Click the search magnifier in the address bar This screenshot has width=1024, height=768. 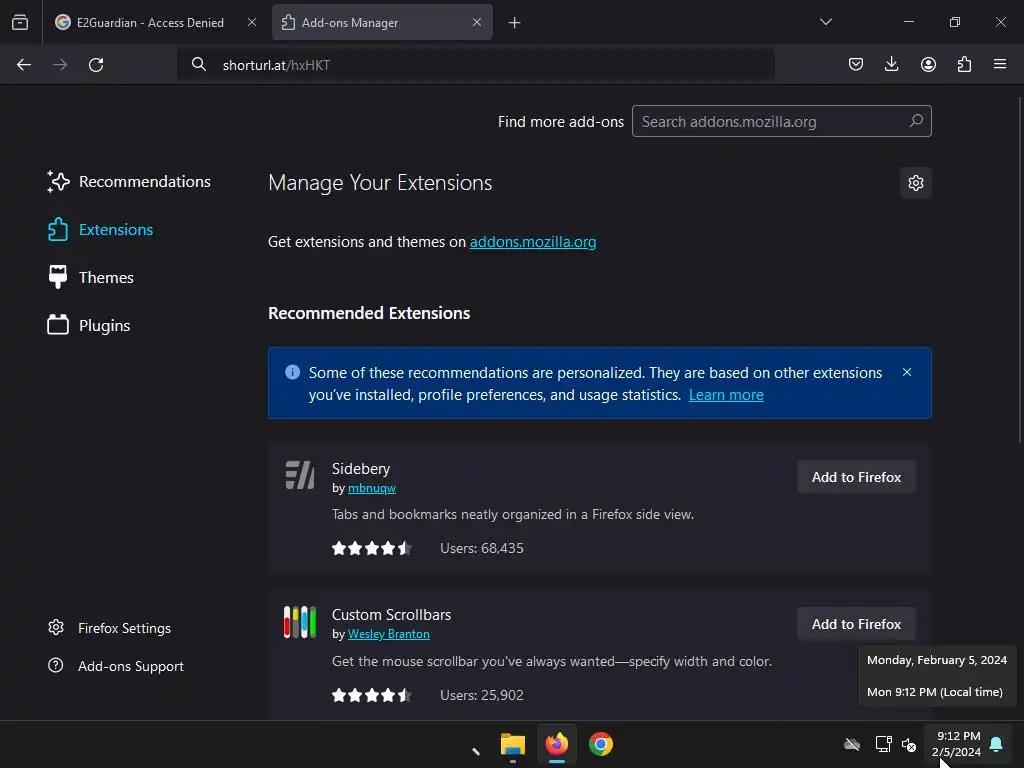coord(199,64)
